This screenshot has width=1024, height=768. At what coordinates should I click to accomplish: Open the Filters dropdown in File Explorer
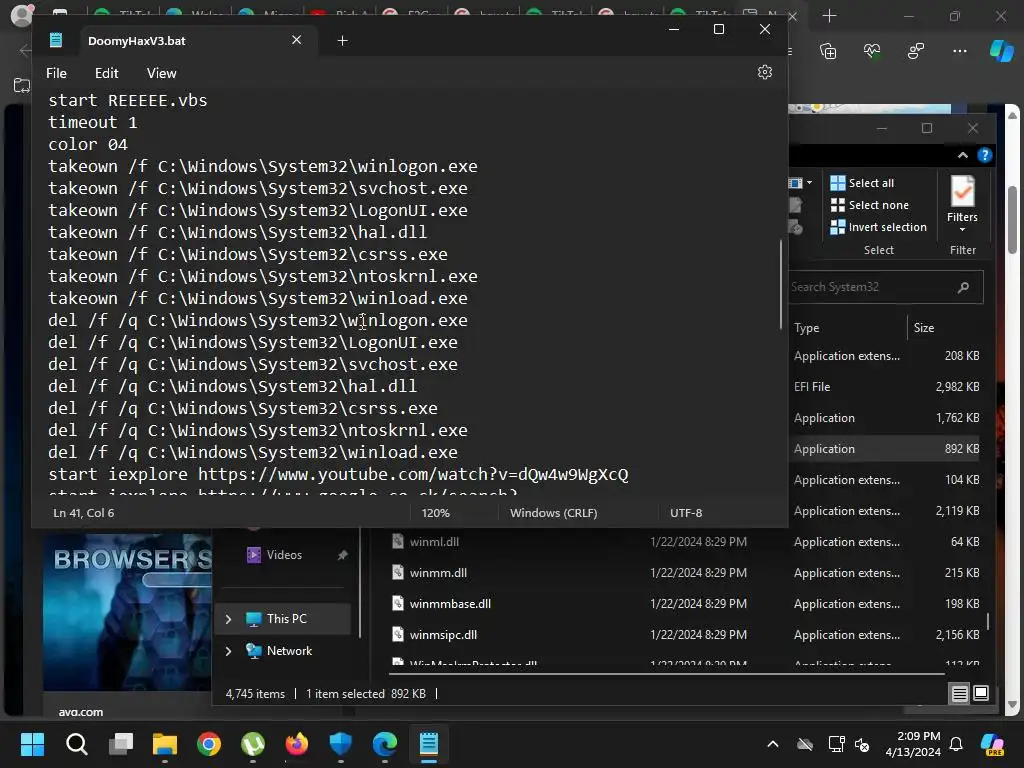point(963,203)
